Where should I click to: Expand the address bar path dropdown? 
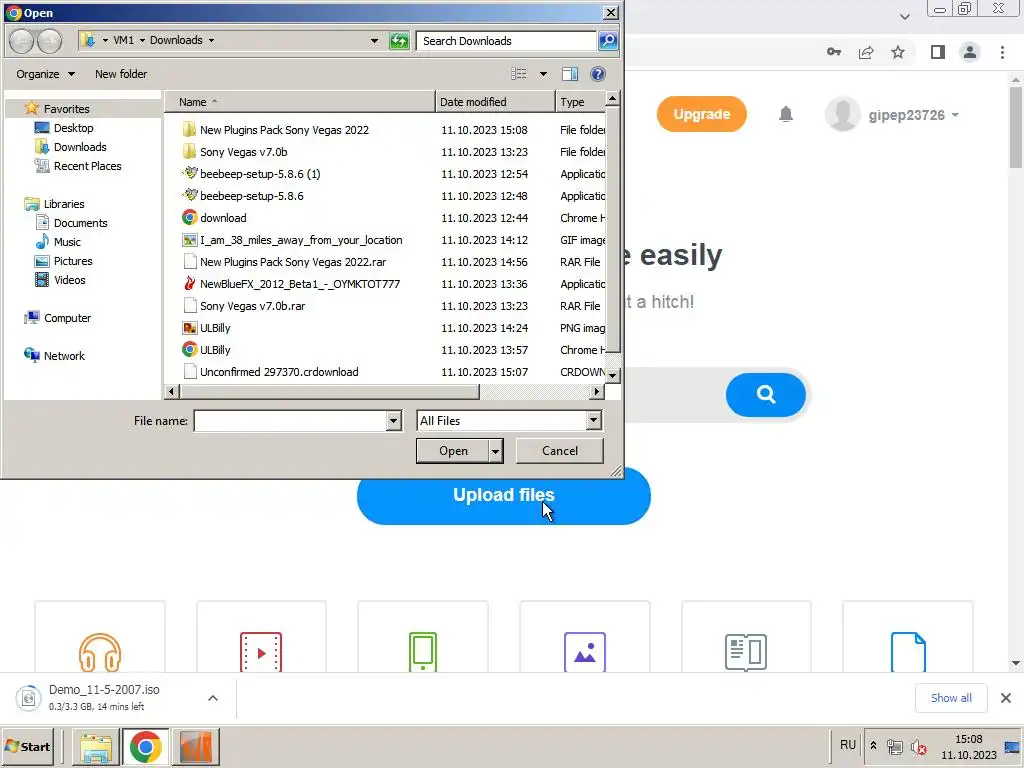tap(374, 40)
